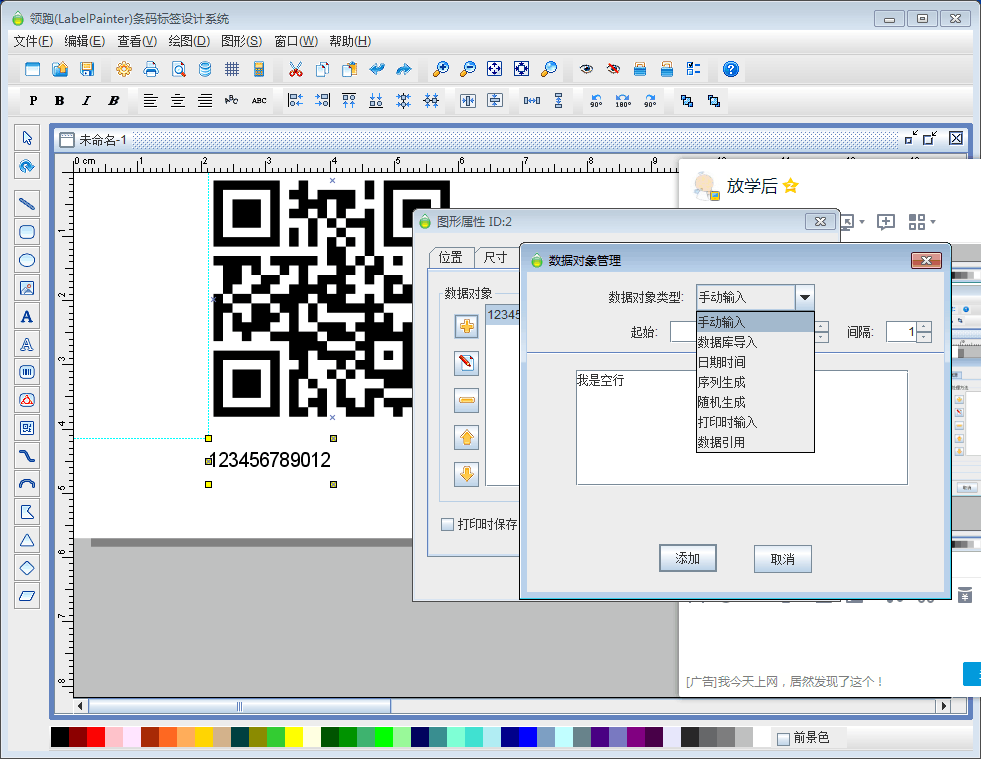The height and width of the screenshot is (759, 981).
Task: Select the text A tool
Action: click(x=27, y=316)
